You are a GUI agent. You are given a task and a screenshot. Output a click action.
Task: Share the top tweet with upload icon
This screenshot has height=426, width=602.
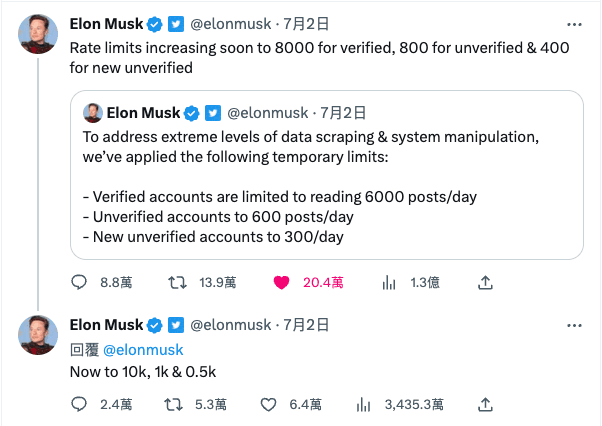[x=485, y=282]
